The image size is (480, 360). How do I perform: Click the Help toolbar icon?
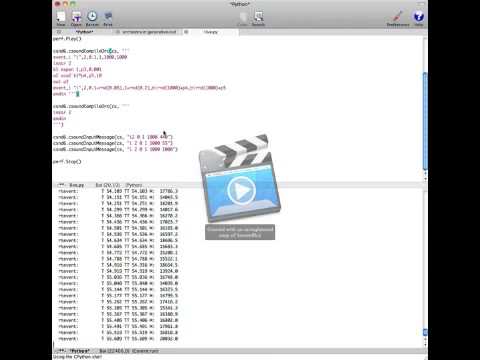[x=418, y=18]
